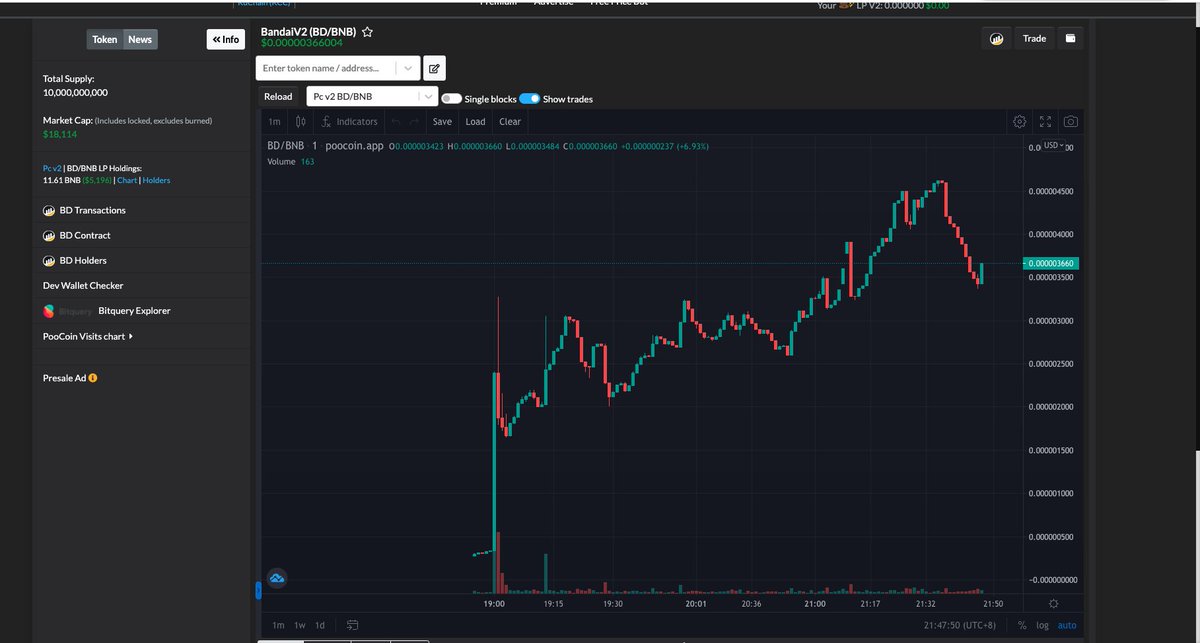Viewport: 1200px width, 643px height.
Task: Open the wallet icon button
Action: click(1070, 38)
